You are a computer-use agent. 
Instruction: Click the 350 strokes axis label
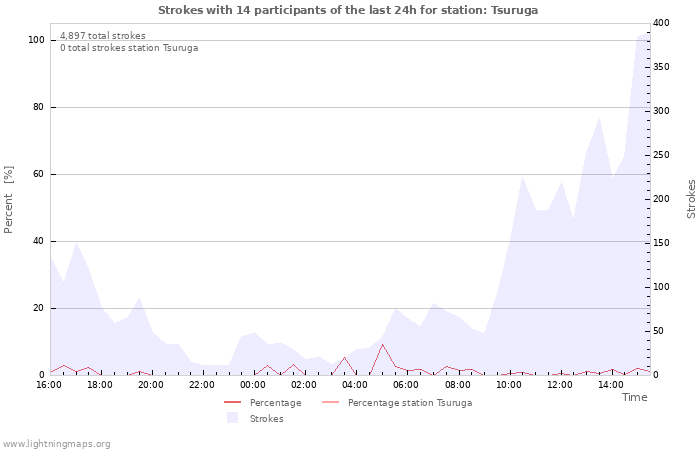pos(662,67)
